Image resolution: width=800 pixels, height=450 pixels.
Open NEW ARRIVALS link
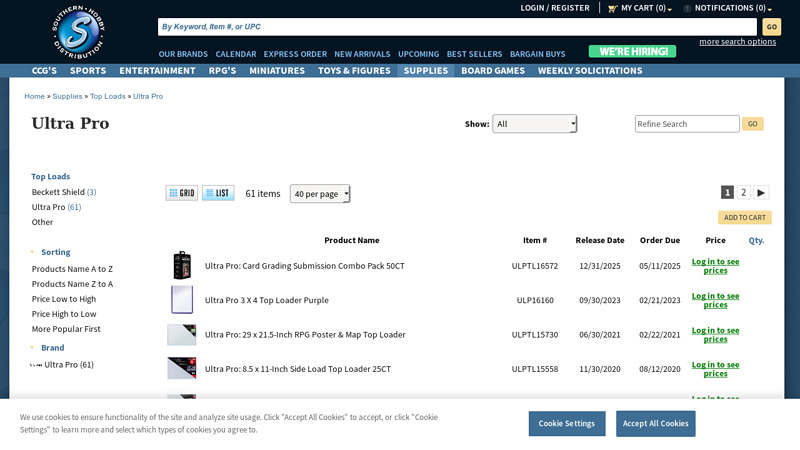[x=362, y=54]
